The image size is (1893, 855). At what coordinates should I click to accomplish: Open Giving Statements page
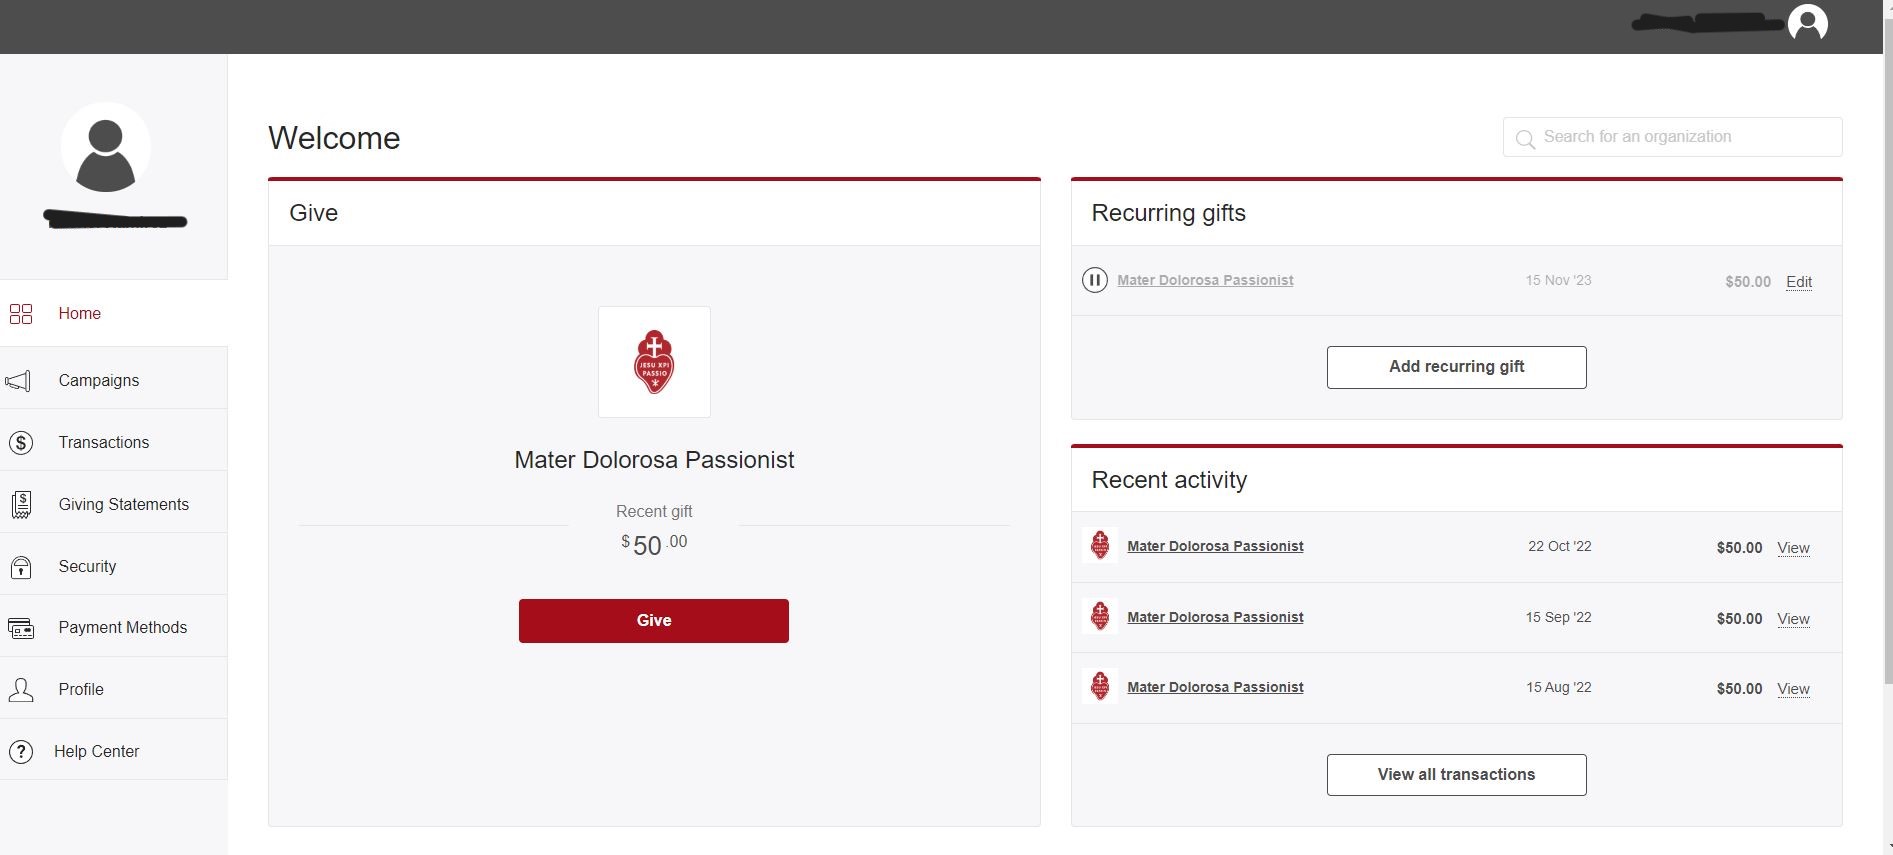click(114, 505)
